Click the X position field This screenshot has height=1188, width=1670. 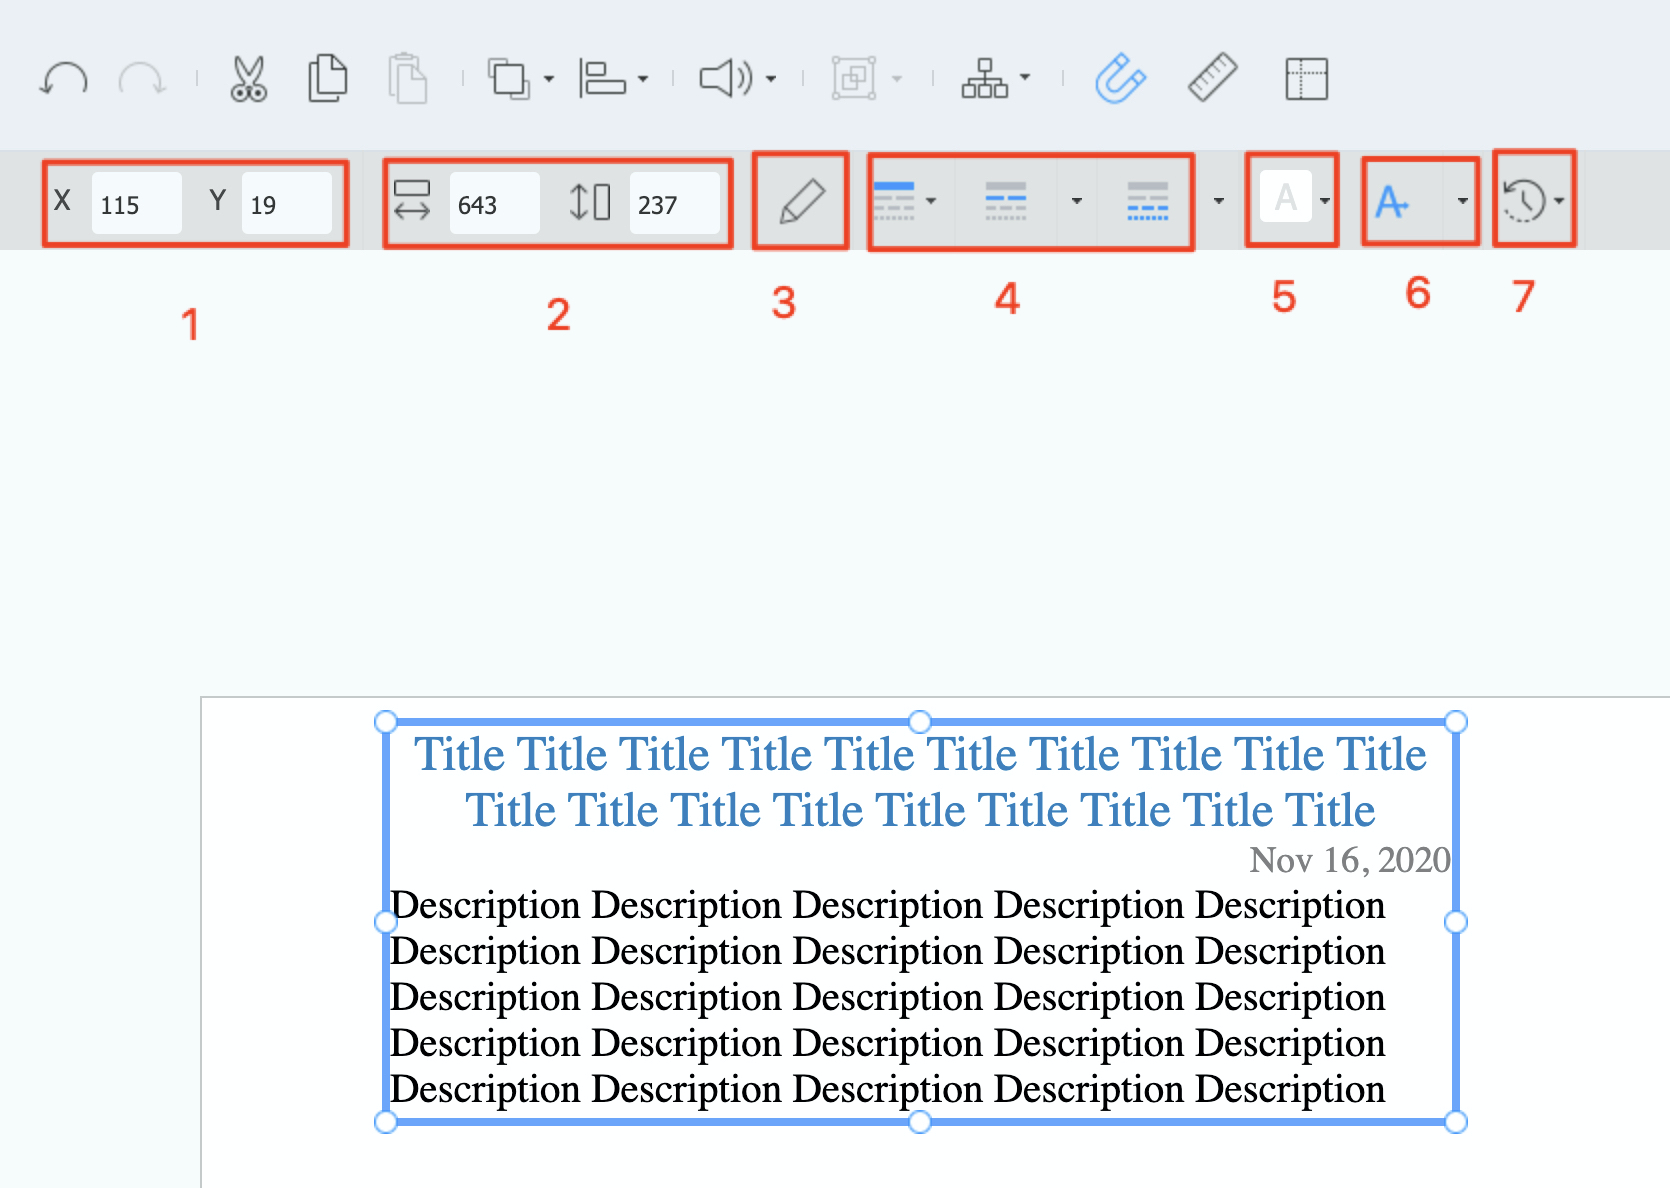(x=137, y=204)
